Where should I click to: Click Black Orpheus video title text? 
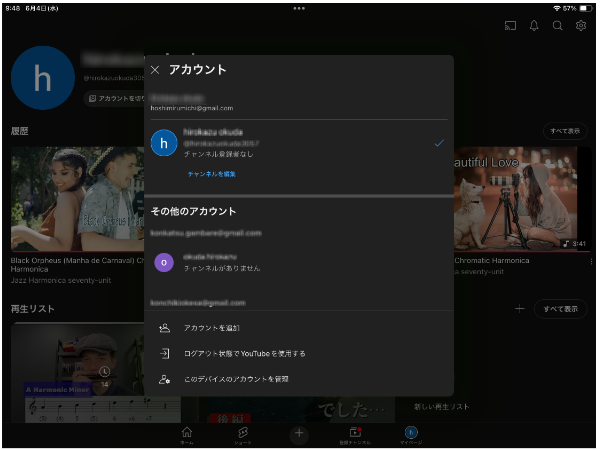click(77, 265)
